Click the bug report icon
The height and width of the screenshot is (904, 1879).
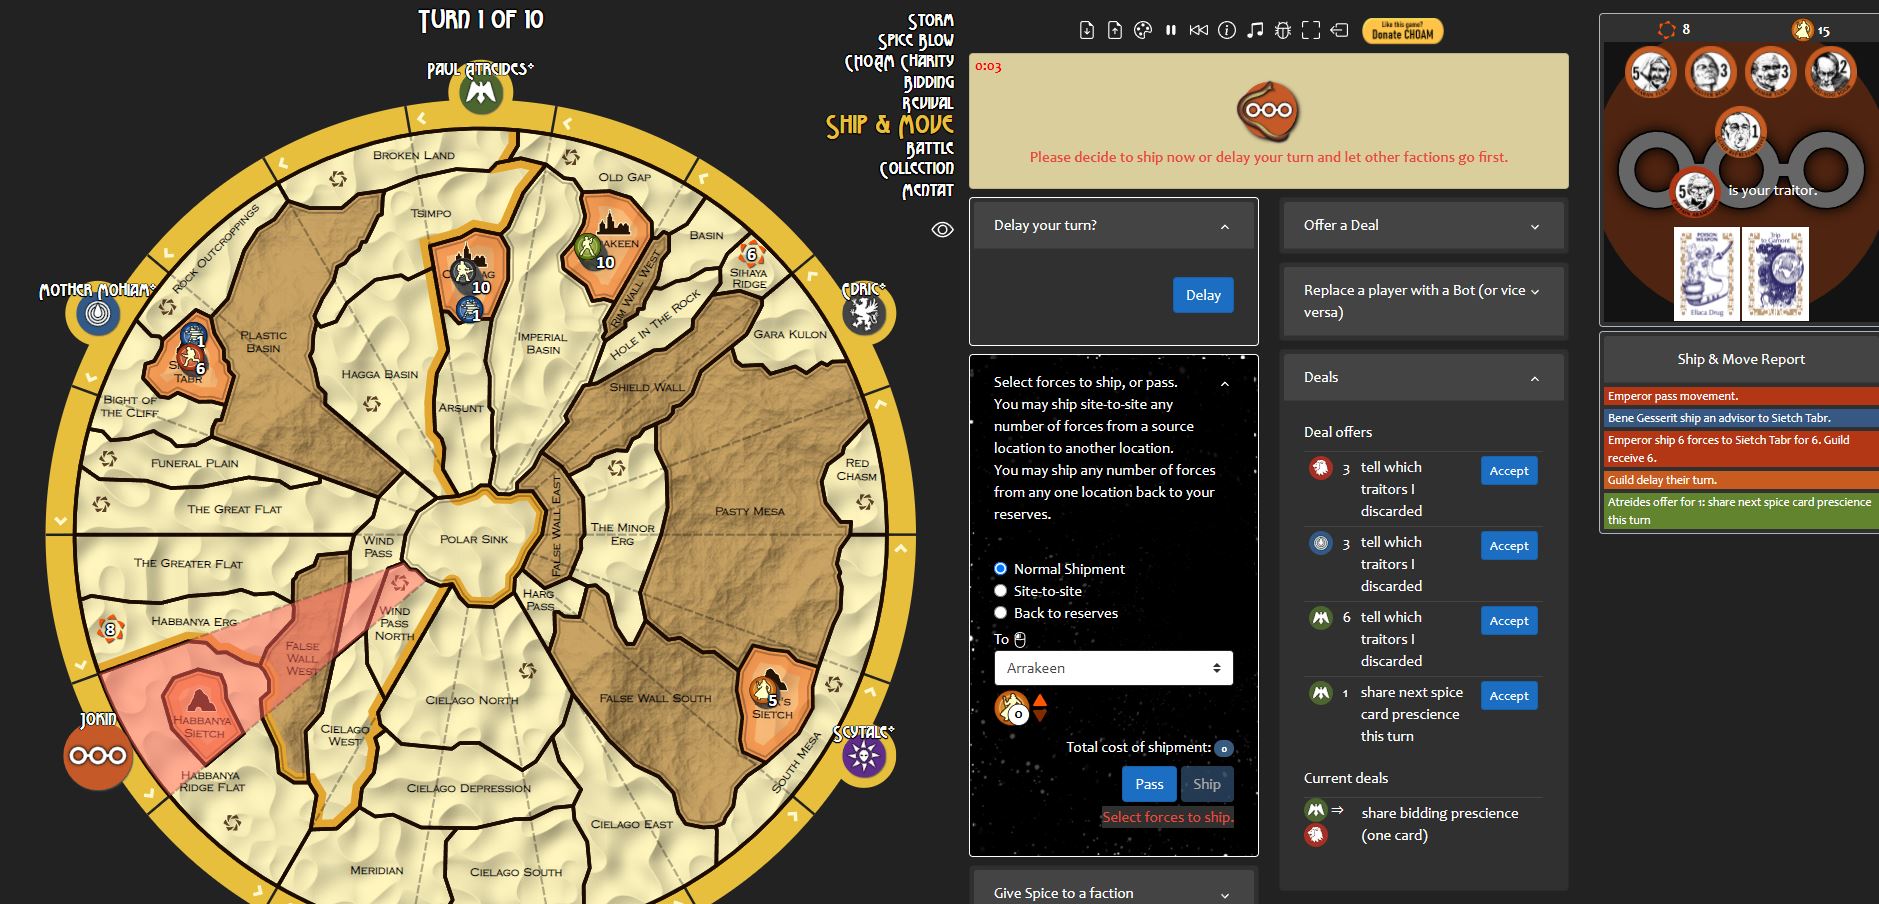1283,30
